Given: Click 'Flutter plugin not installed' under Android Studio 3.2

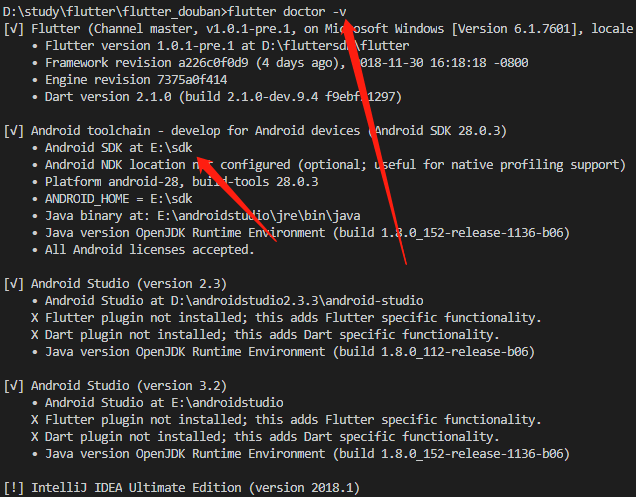Looking at the screenshot, I should [x=286, y=420].
